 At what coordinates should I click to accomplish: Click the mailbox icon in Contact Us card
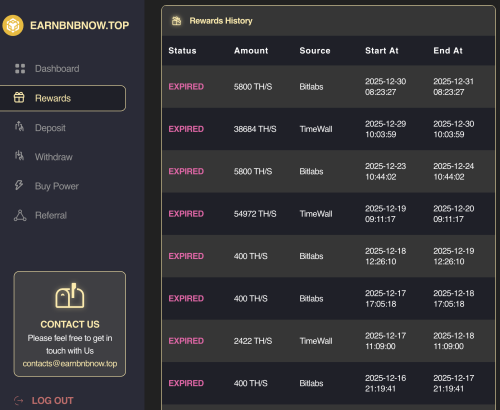coord(70,296)
